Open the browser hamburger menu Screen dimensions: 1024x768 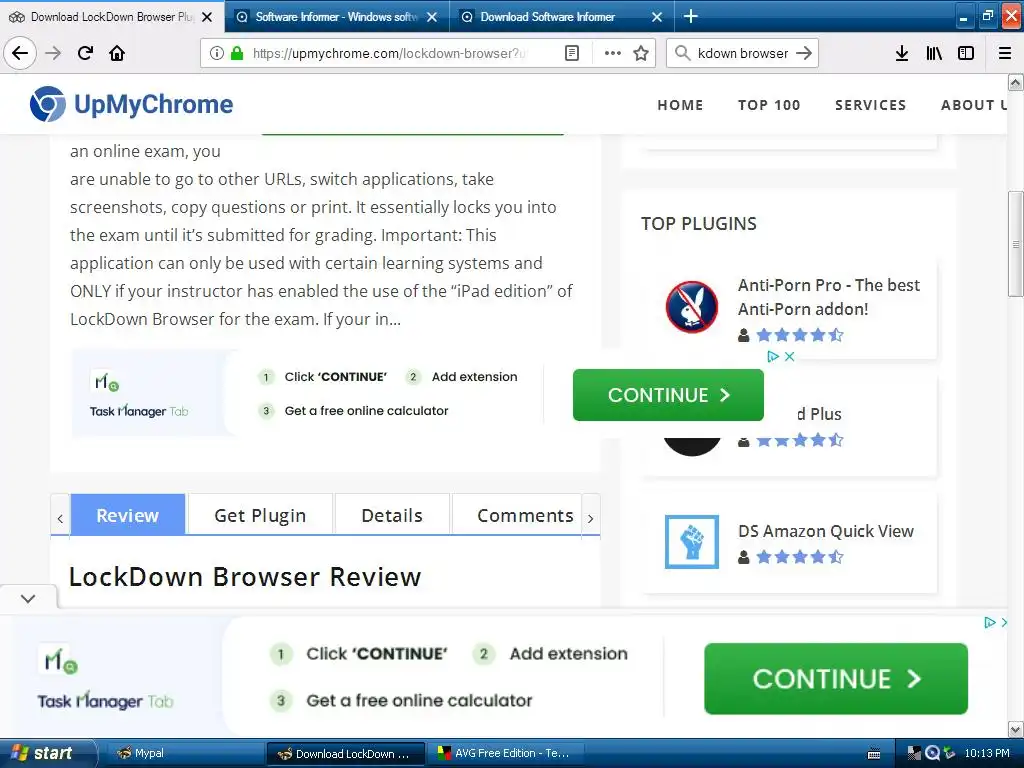tap(1005, 53)
